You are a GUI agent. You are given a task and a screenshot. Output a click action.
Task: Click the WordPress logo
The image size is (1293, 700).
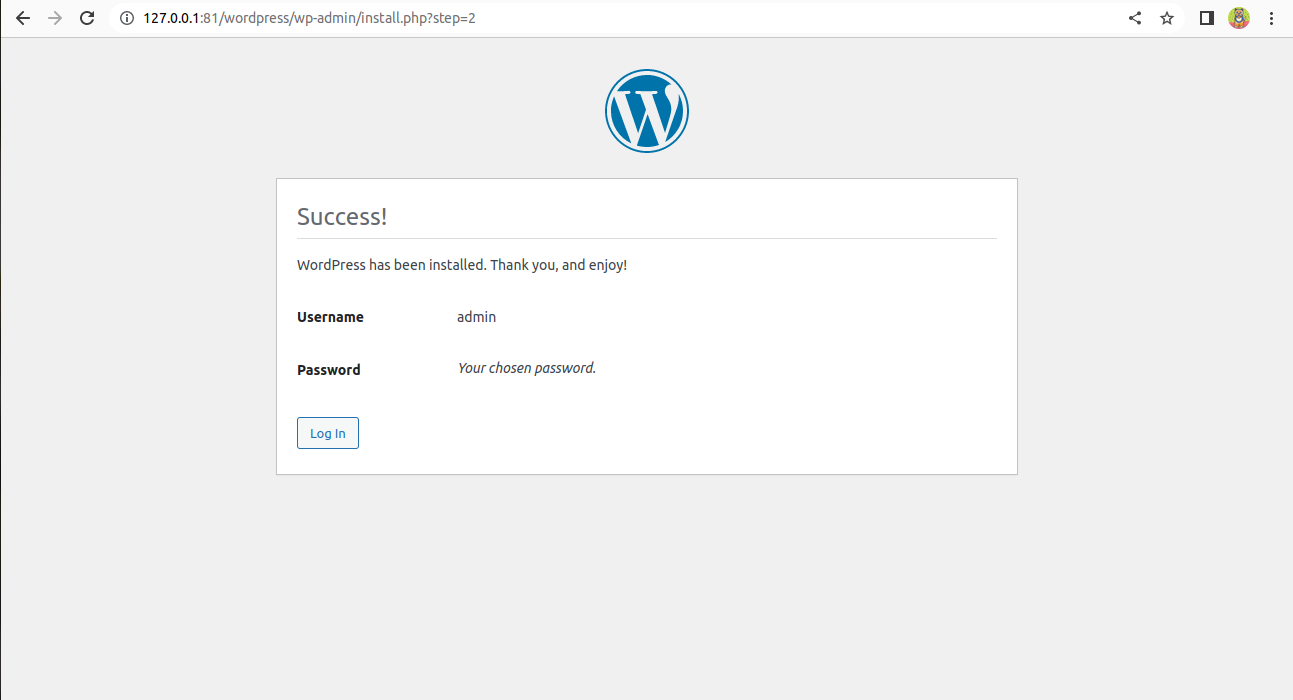(647, 111)
